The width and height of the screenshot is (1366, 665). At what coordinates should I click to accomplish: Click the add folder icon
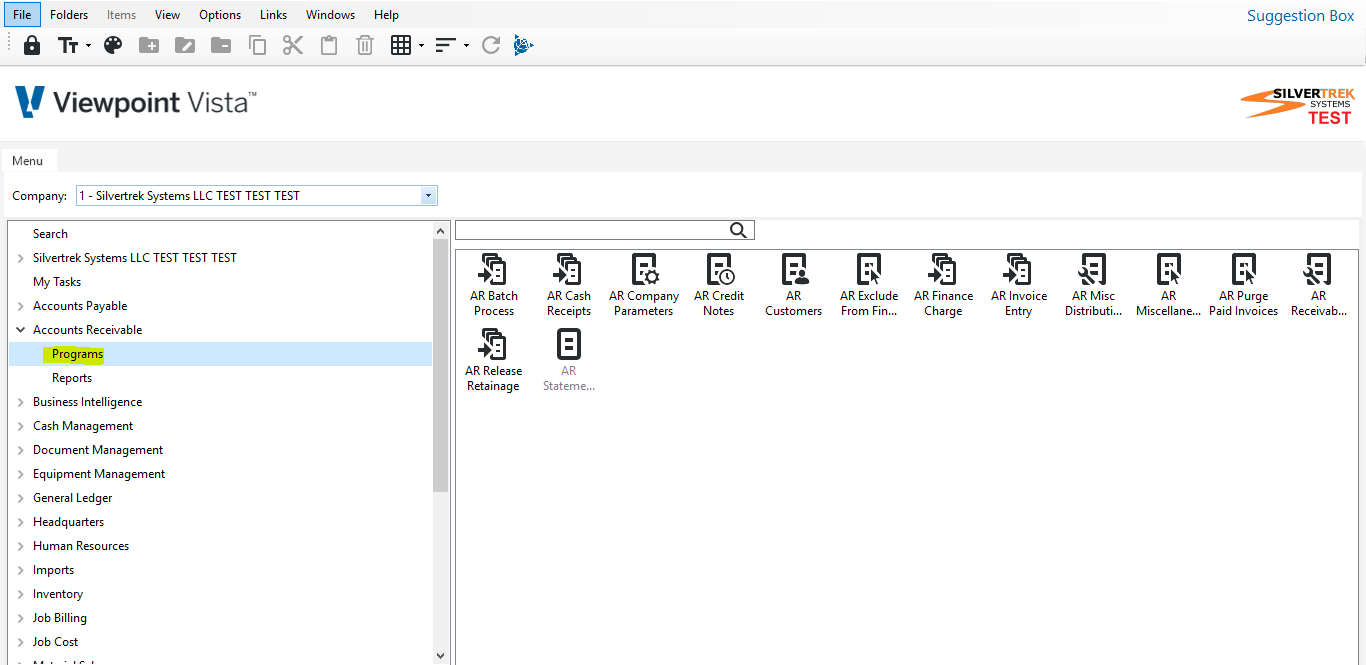(x=149, y=45)
